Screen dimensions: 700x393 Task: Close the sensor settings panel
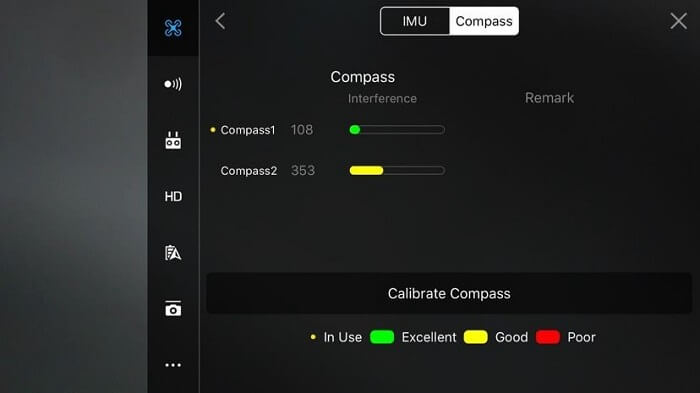tap(678, 21)
